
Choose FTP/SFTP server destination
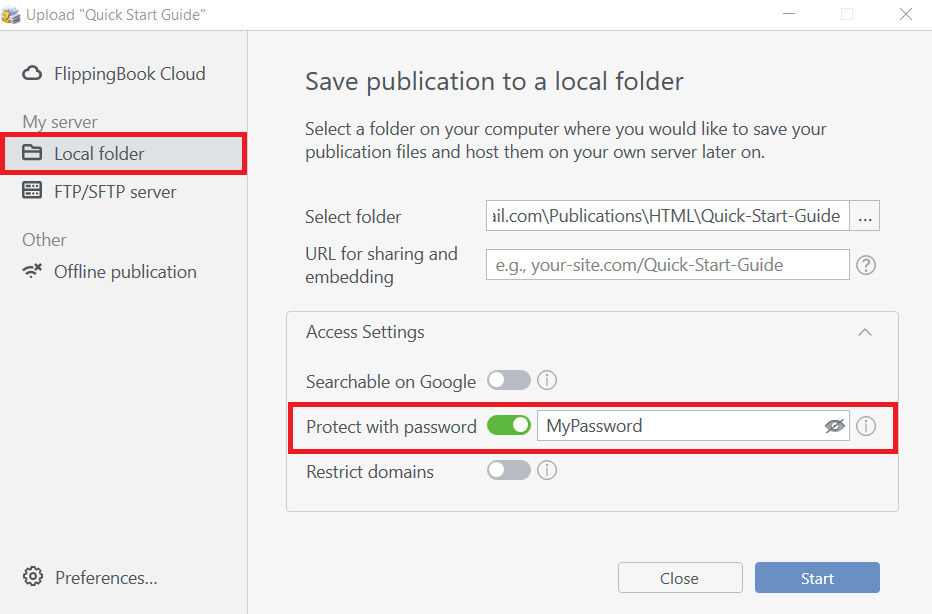[x=99, y=191]
